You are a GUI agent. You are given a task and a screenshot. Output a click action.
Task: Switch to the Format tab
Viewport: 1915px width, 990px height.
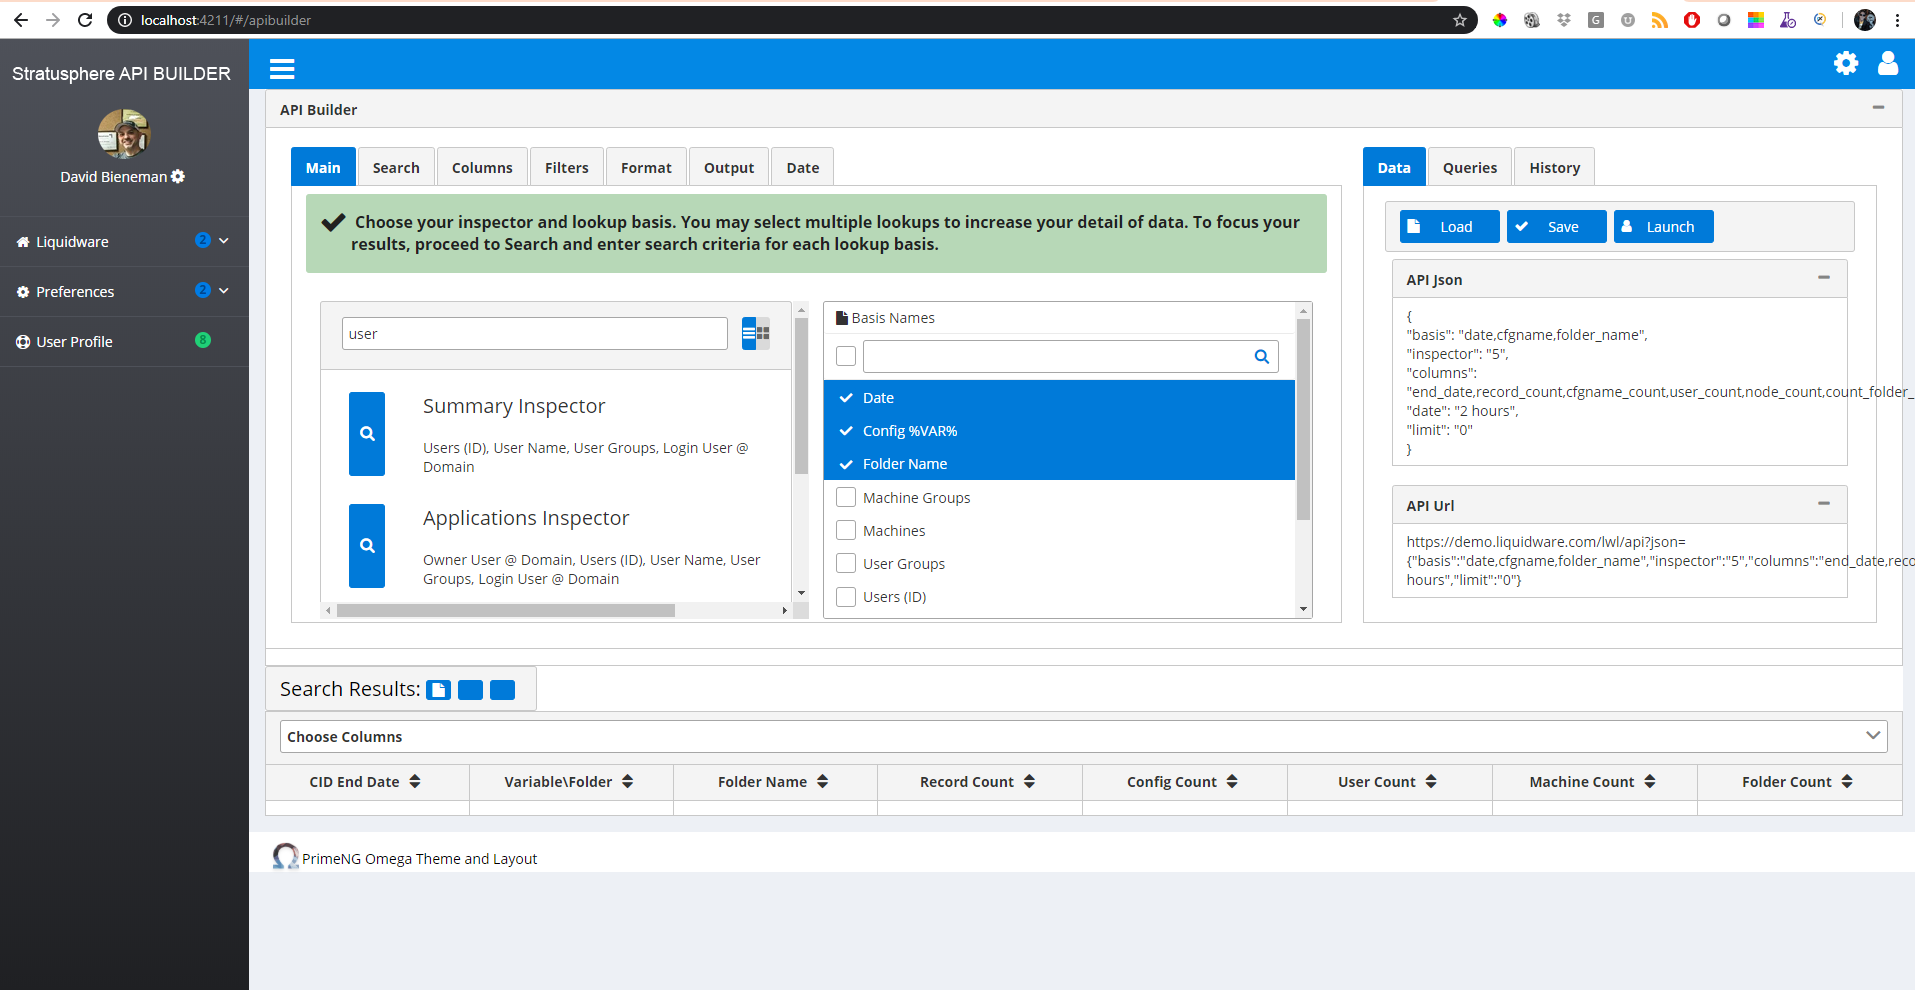click(646, 167)
